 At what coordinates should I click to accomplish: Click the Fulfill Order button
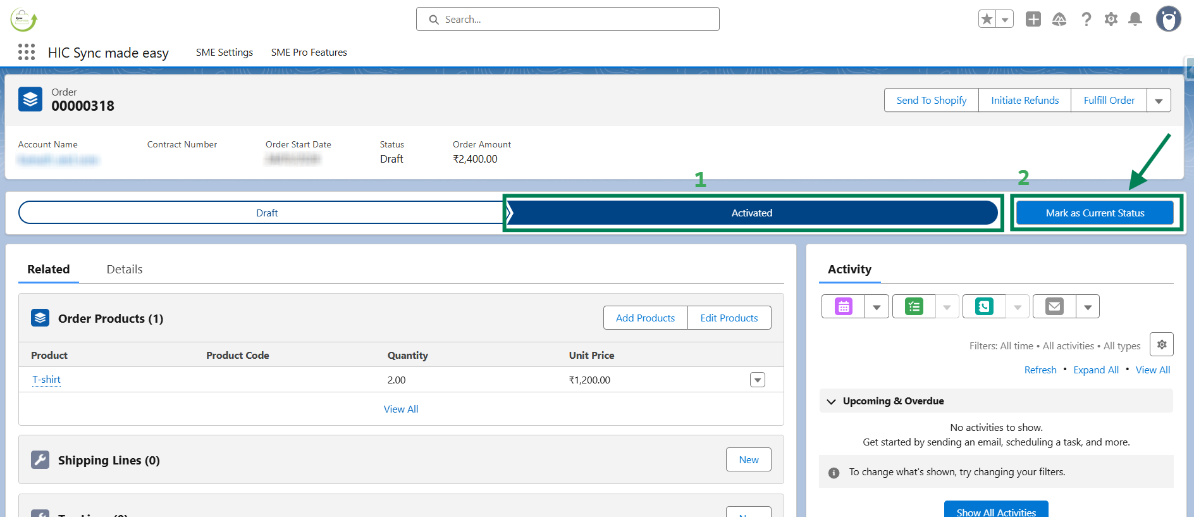click(1109, 101)
